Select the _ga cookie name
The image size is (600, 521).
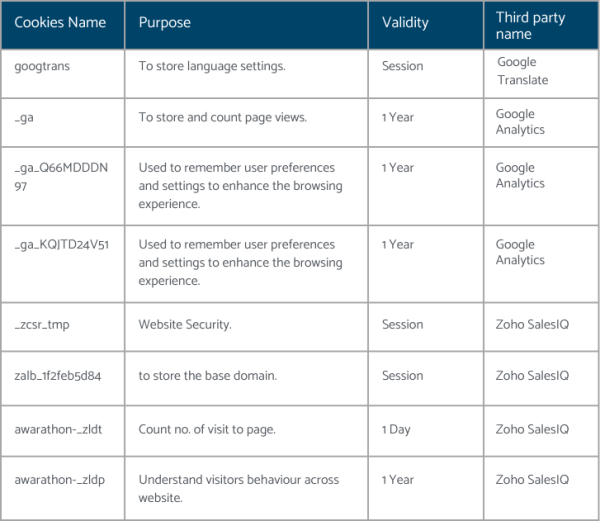(24, 117)
